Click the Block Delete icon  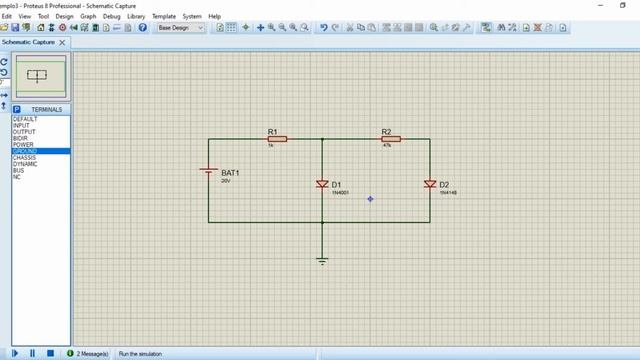point(419,27)
